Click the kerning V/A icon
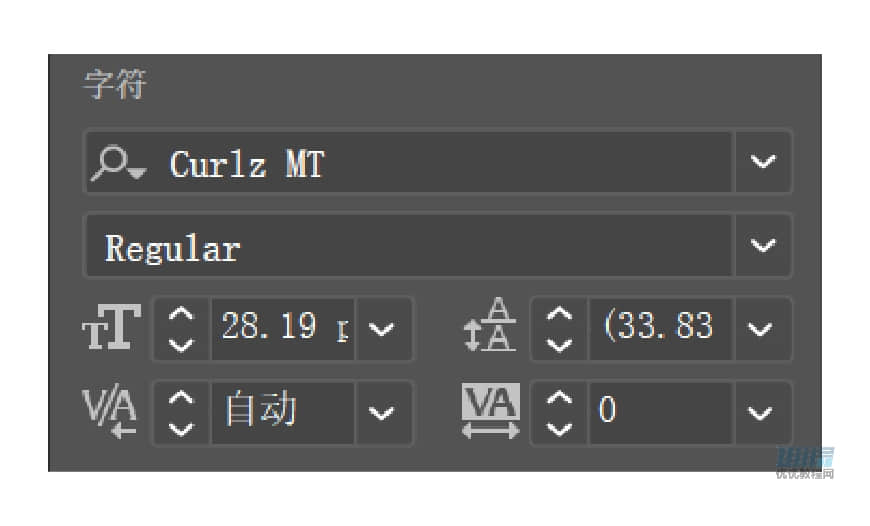The width and height of the screenshot is (870, 526). [x=110, y=411]
